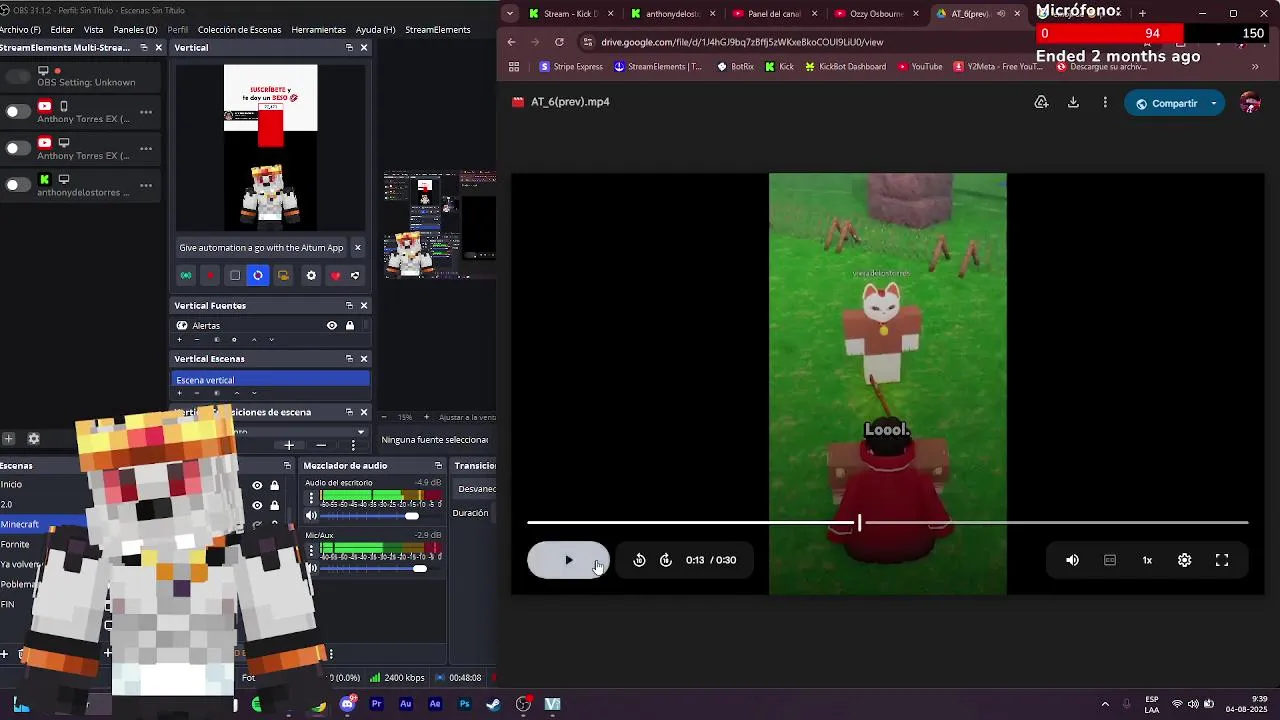
Task: Open Premiere Pro from taskbar
Action: coord(376,704)
